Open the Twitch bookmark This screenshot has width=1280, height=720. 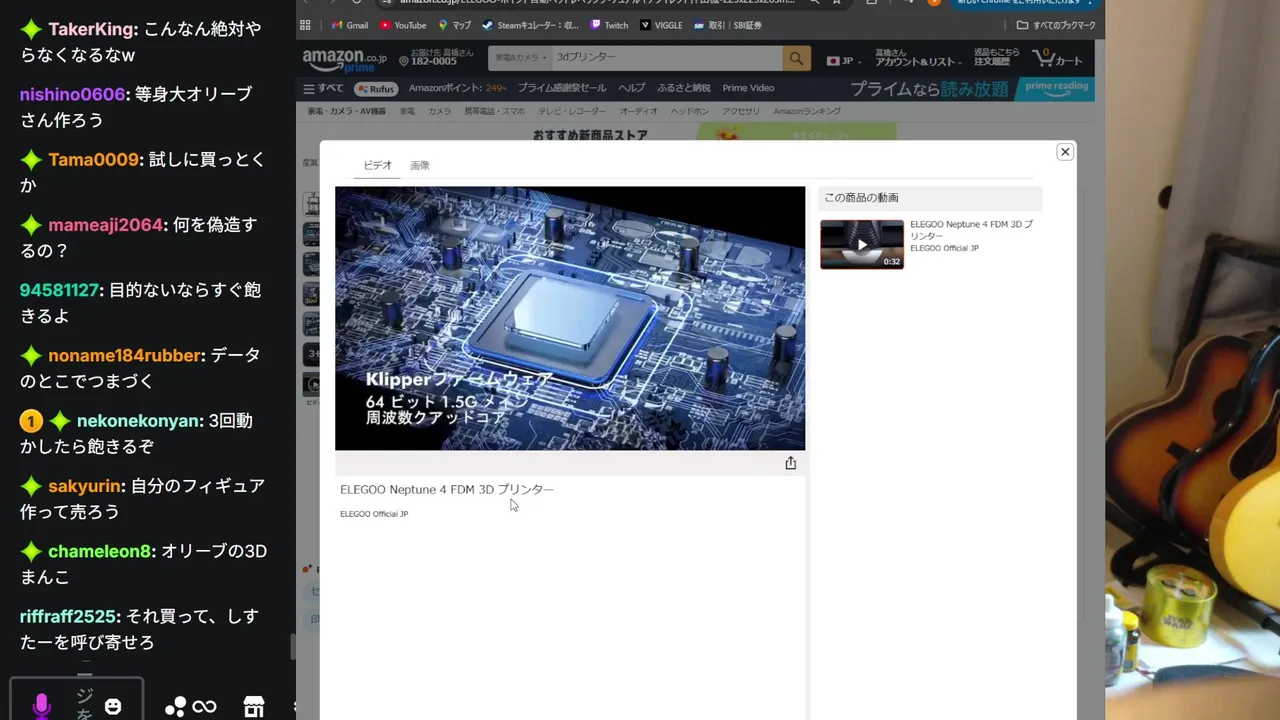pos(609,25)
